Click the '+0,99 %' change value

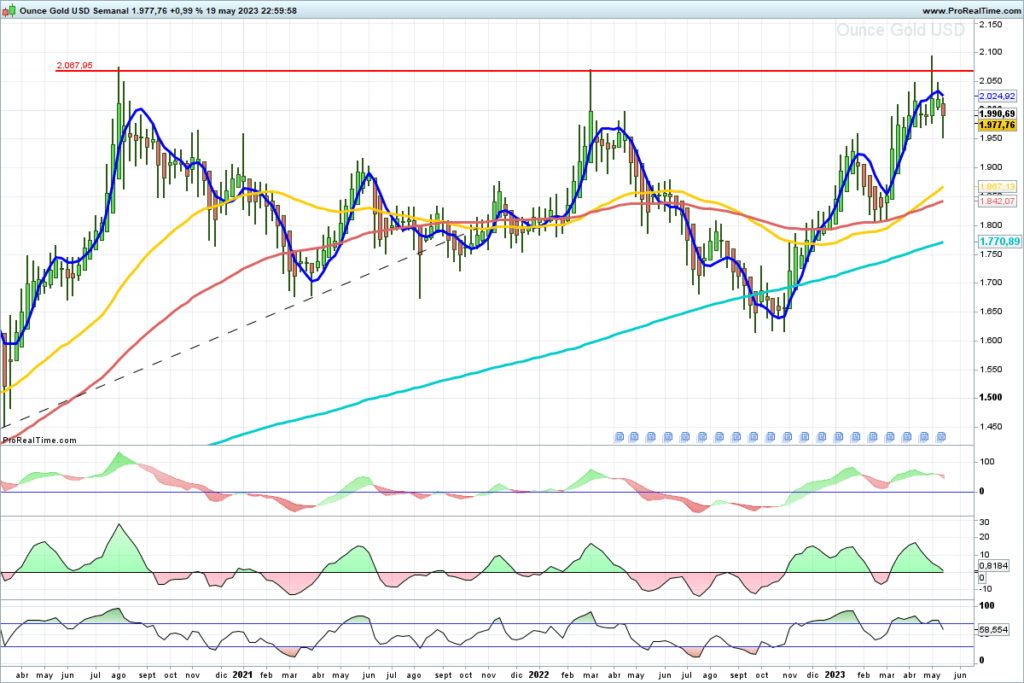(x=186, y=11)
